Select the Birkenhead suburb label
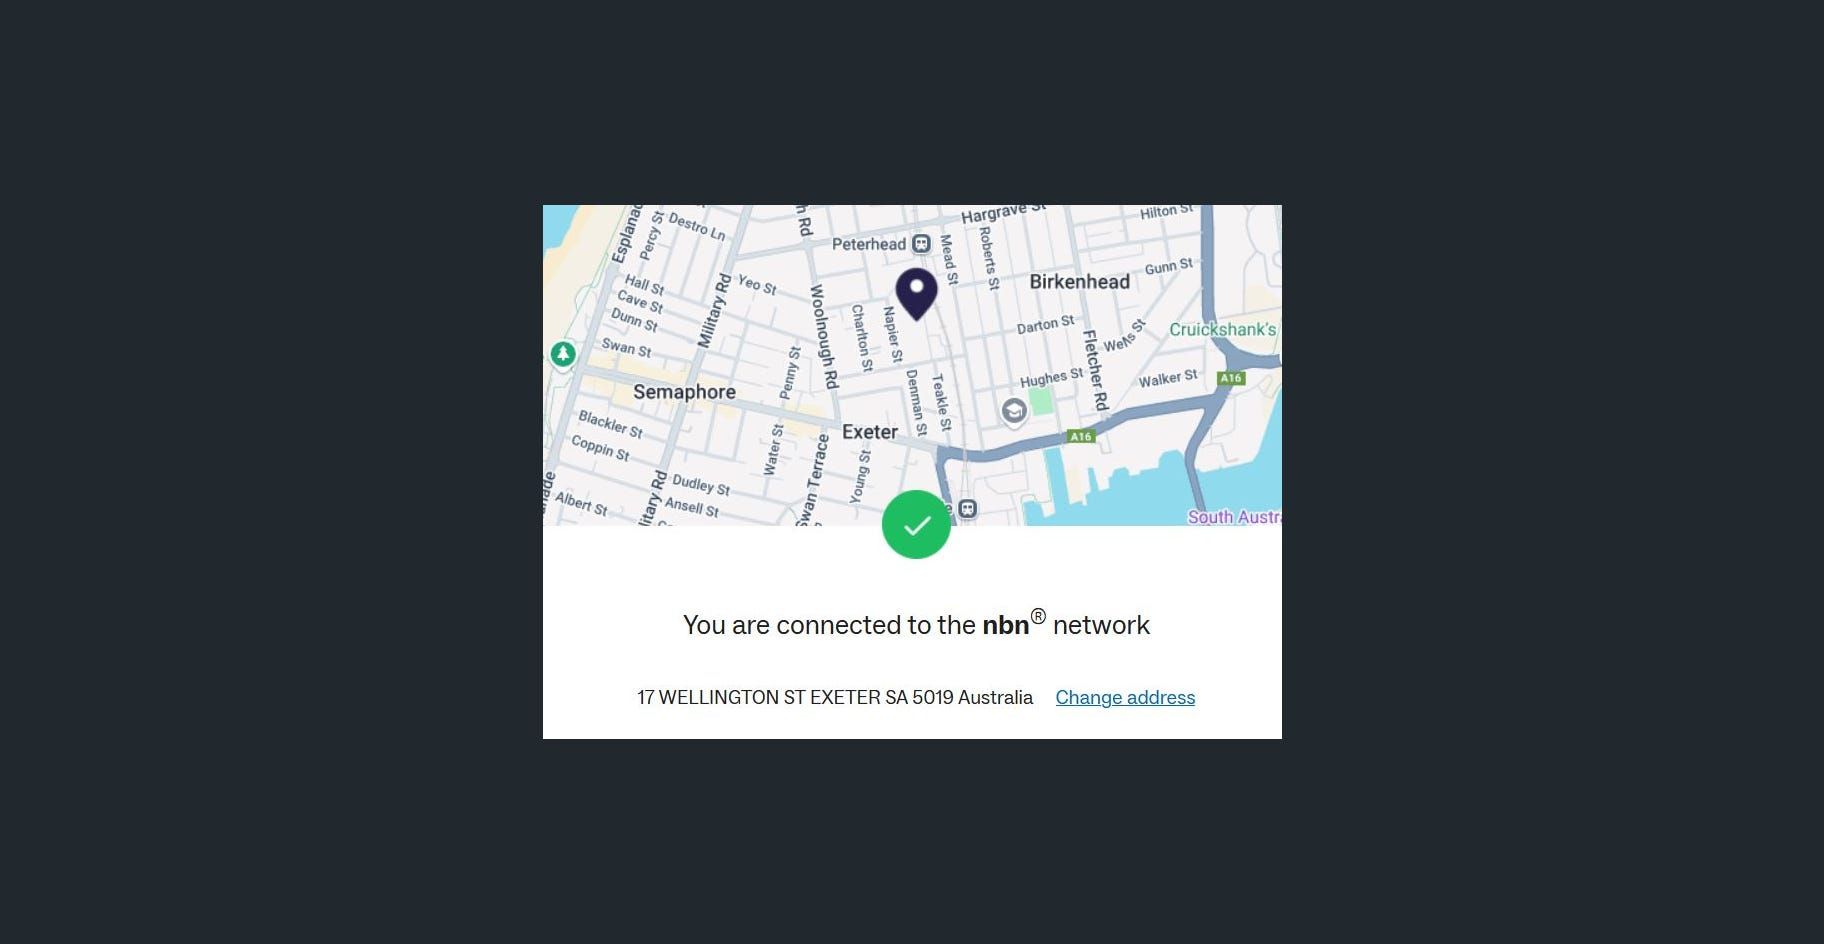 (1080, 282)
